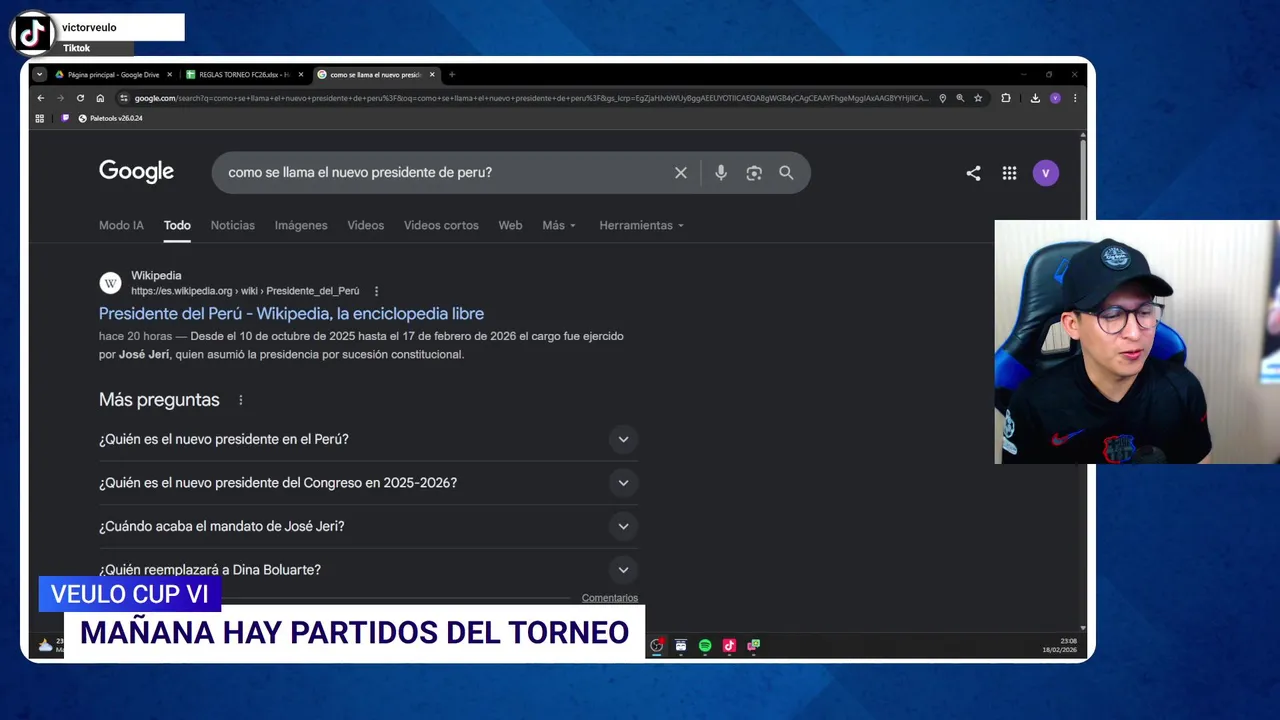The image size is (1280, 720).
Task: Clear the search box with the X icon
Action: [x=681, y=173]
